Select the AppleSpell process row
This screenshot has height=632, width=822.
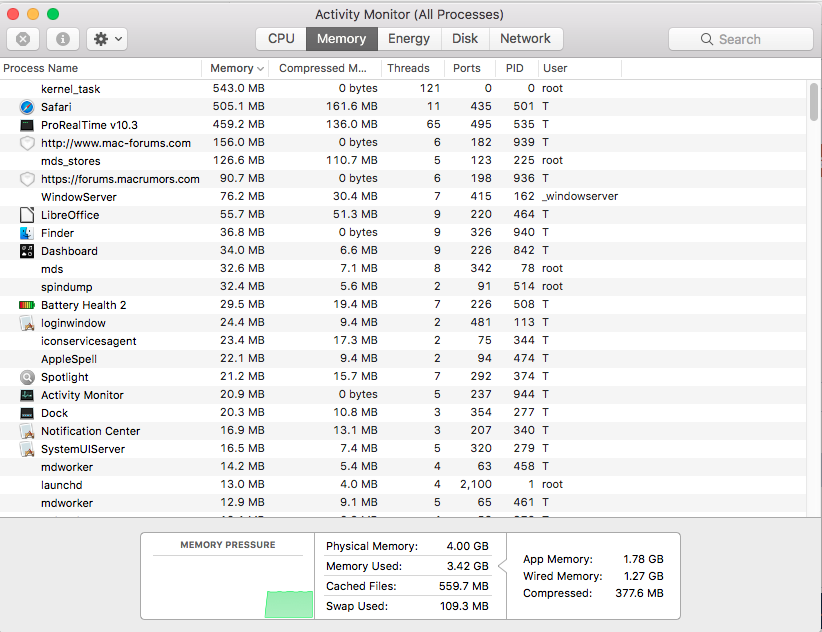403,358
